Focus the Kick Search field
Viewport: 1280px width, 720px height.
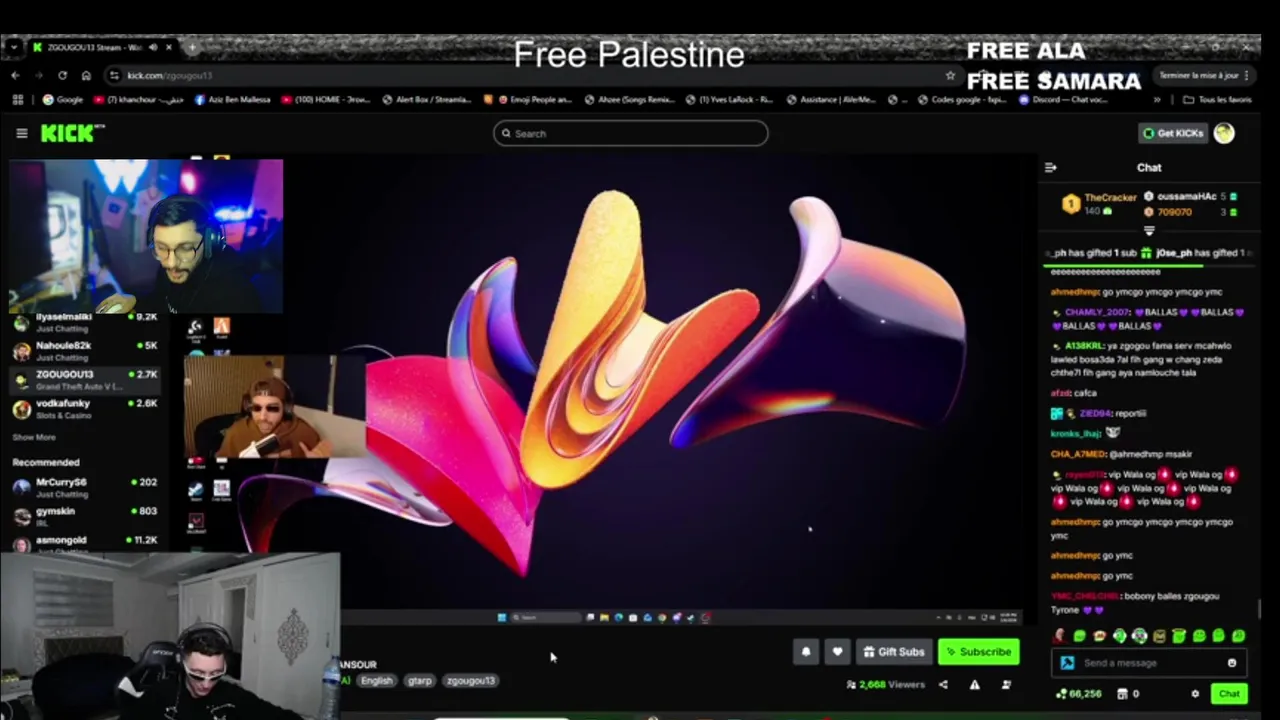pos(630,133)
